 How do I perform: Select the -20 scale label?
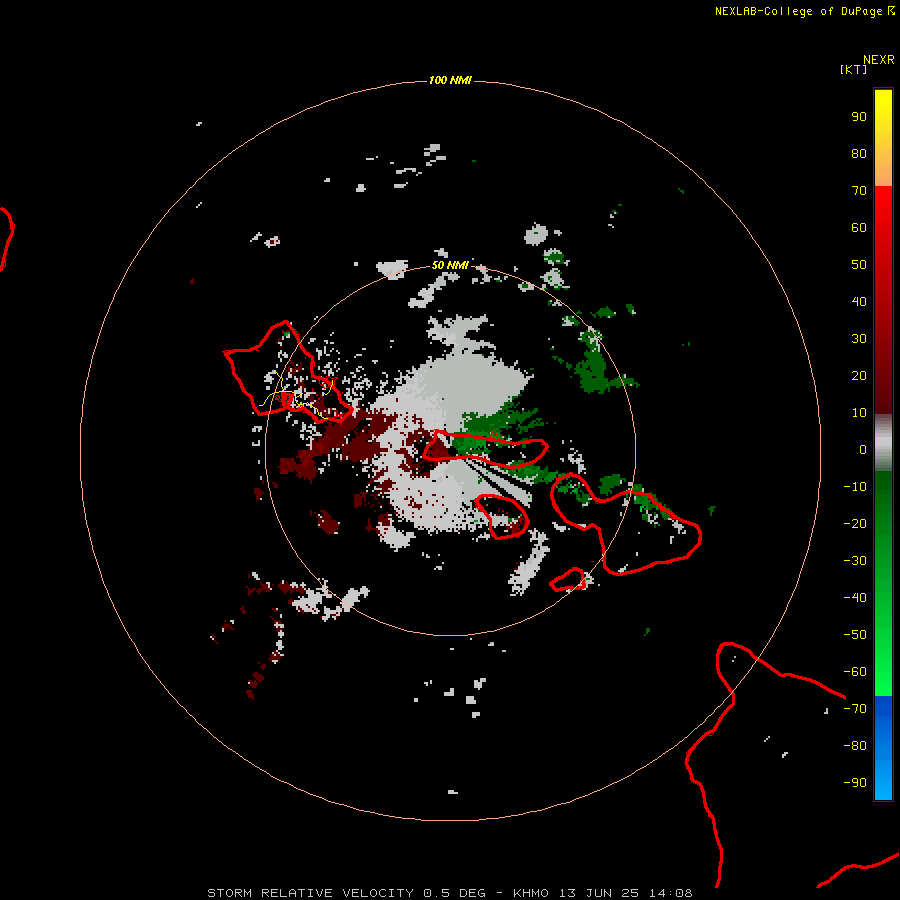coord(855,524)
